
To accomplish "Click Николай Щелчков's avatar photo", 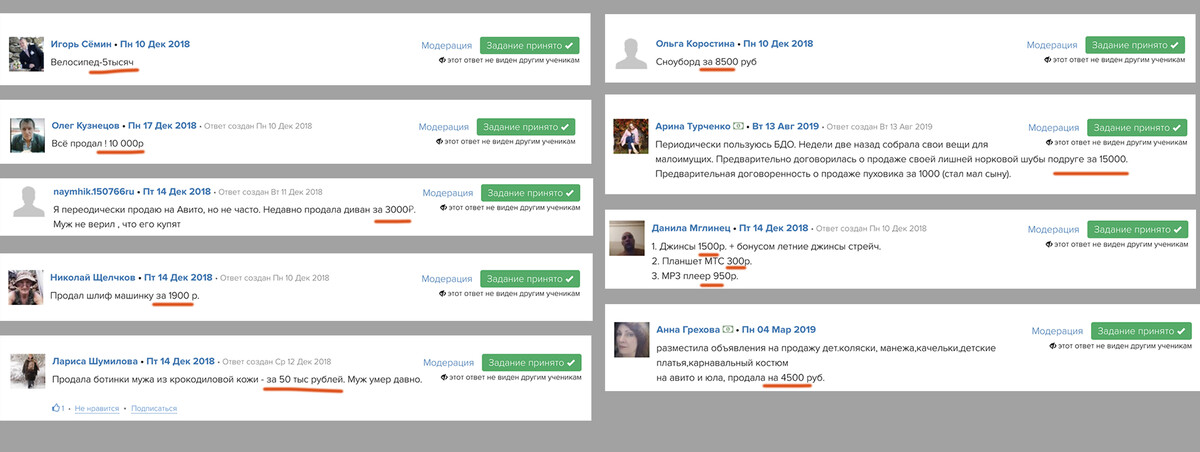I will tap(26, 287).
